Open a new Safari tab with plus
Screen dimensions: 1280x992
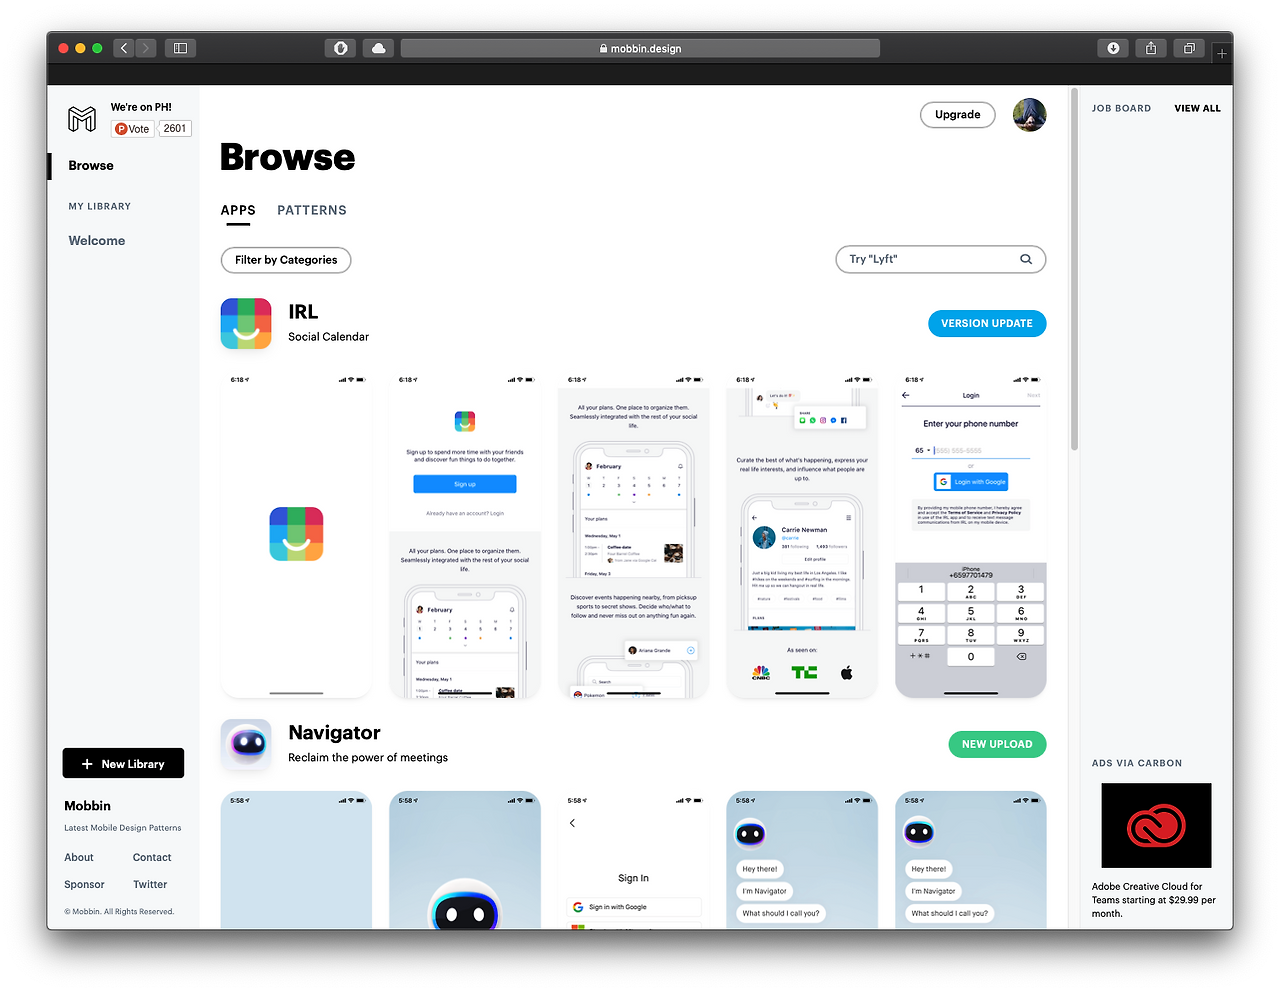click(1222, 53)
